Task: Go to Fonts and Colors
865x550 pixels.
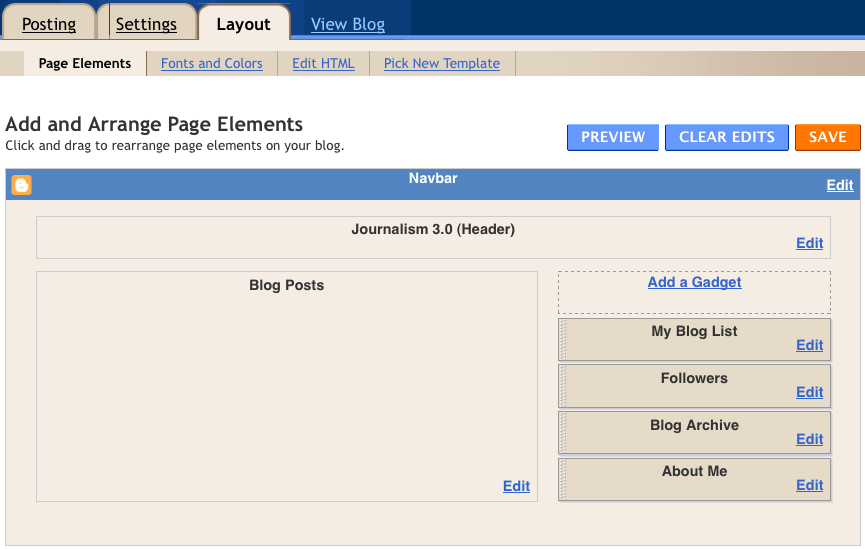Action: (x=211, y=63)
